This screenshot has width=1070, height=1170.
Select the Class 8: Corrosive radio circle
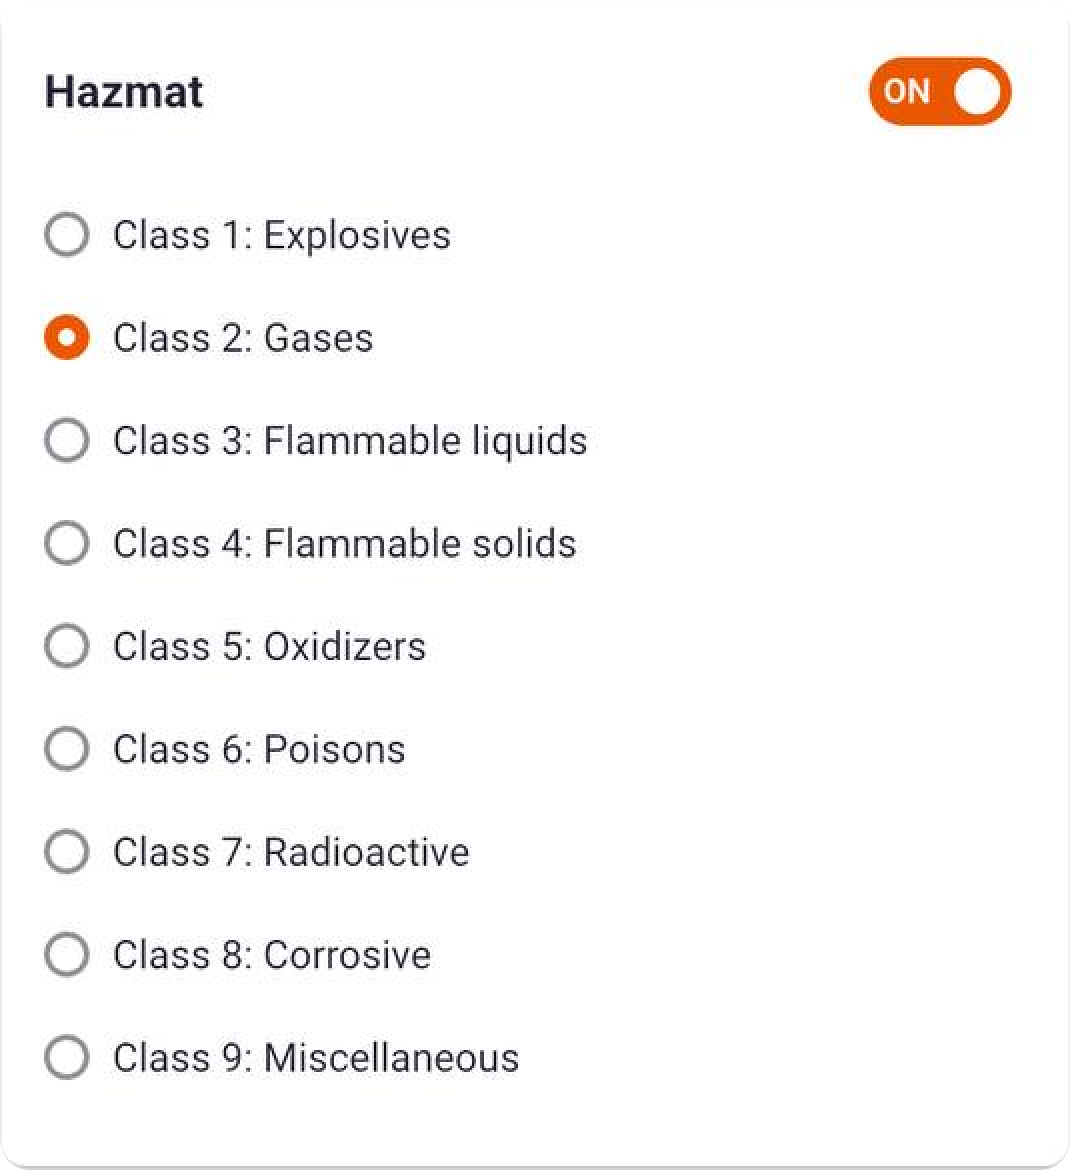pyautogui.click(x=67, y=954)
